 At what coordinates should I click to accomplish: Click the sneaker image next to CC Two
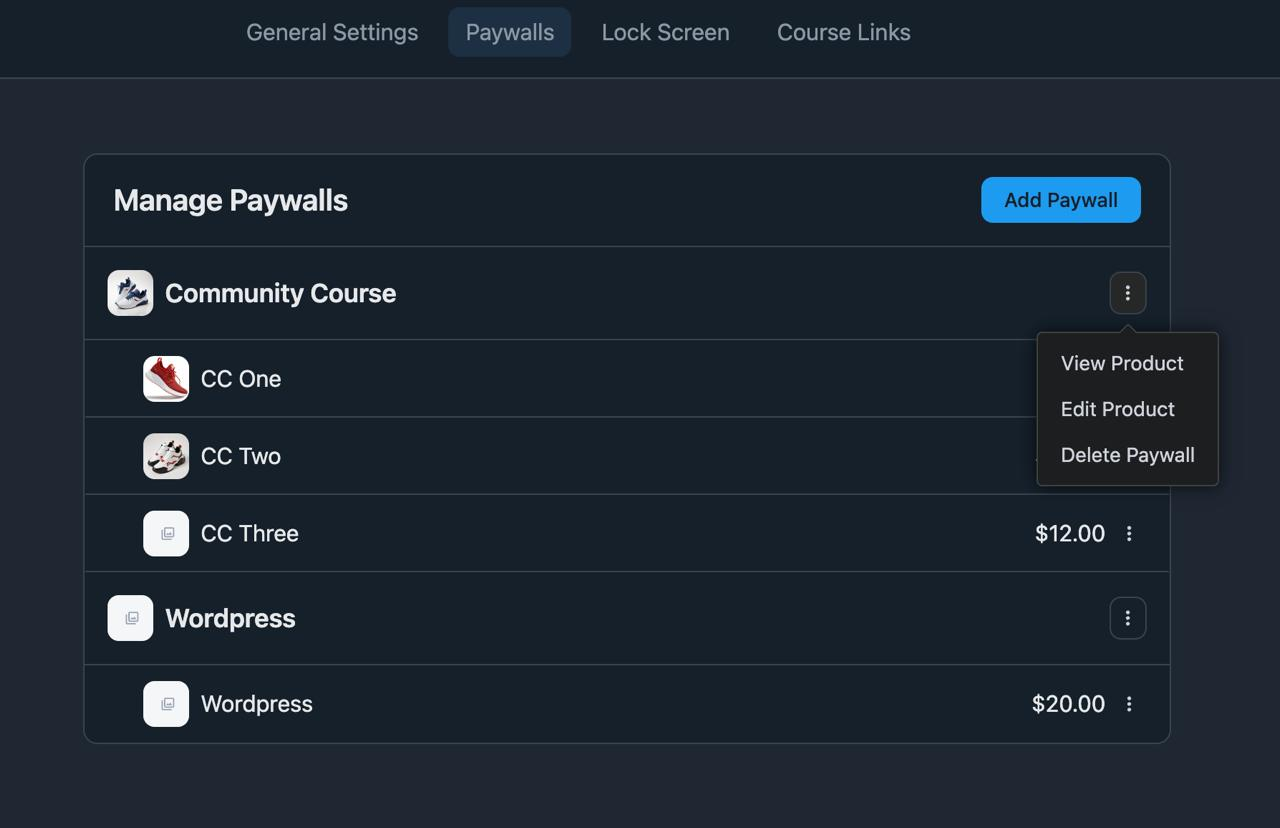166,456
